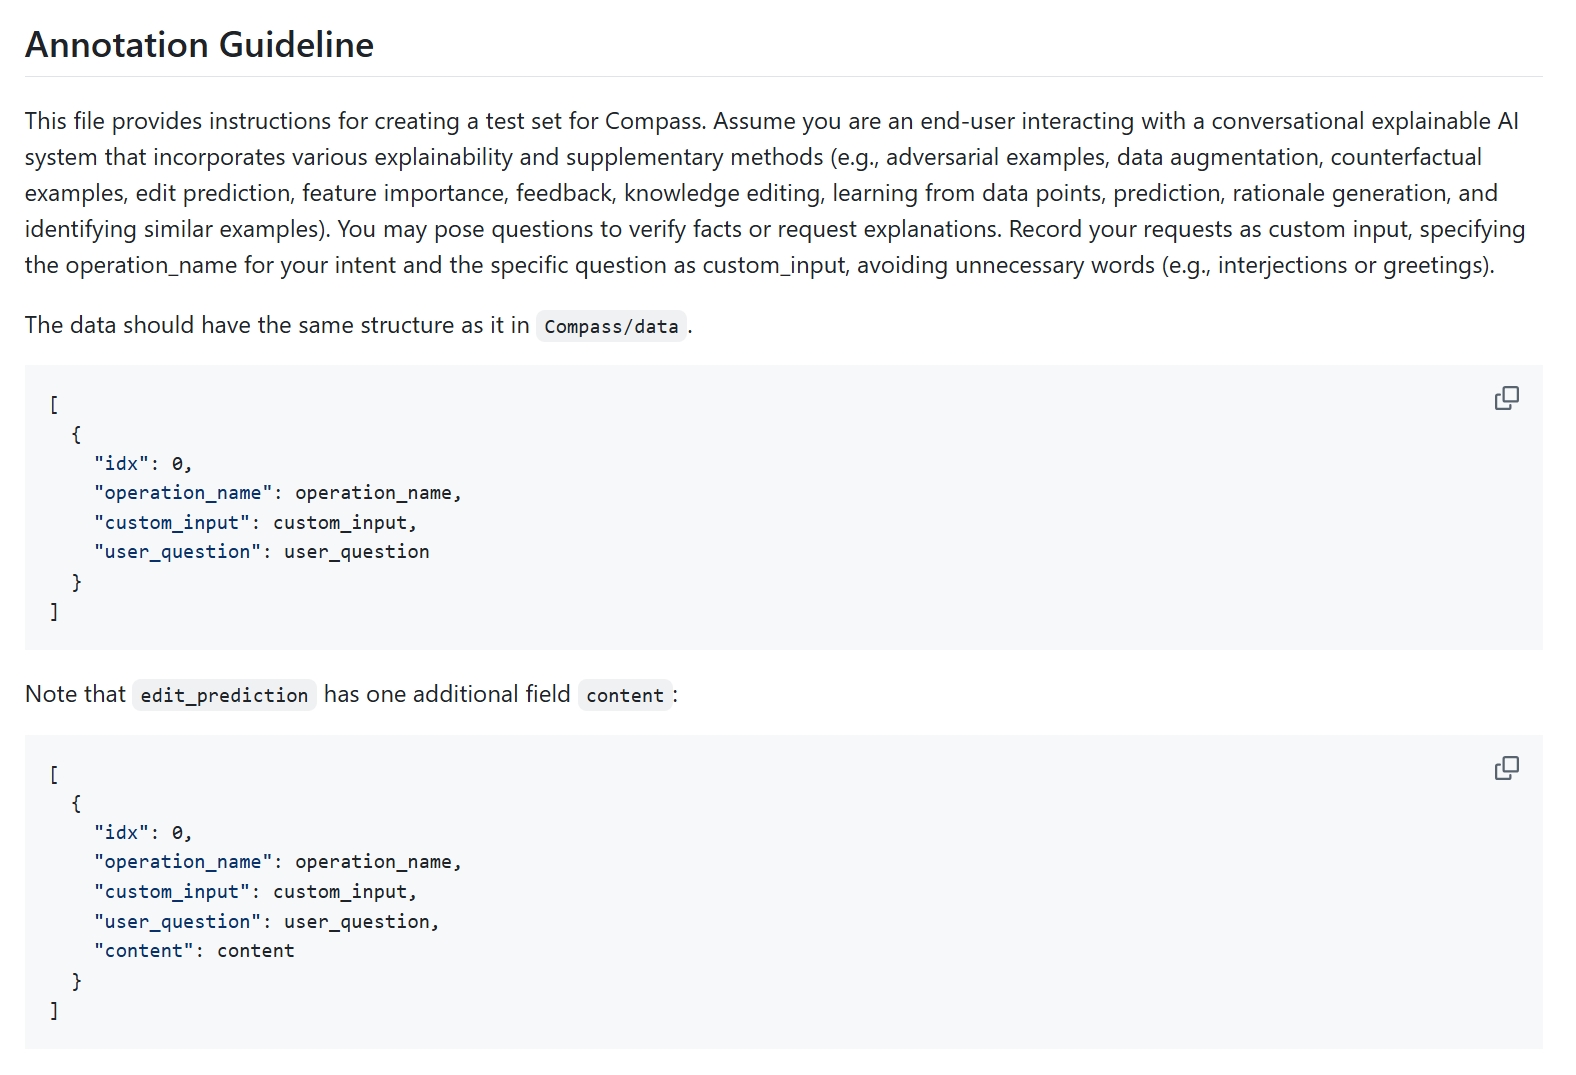The width and height of the screenshot is (1576, 1075).
Task: Click the "Note that" text before edit_prediction
Action: 75,694
